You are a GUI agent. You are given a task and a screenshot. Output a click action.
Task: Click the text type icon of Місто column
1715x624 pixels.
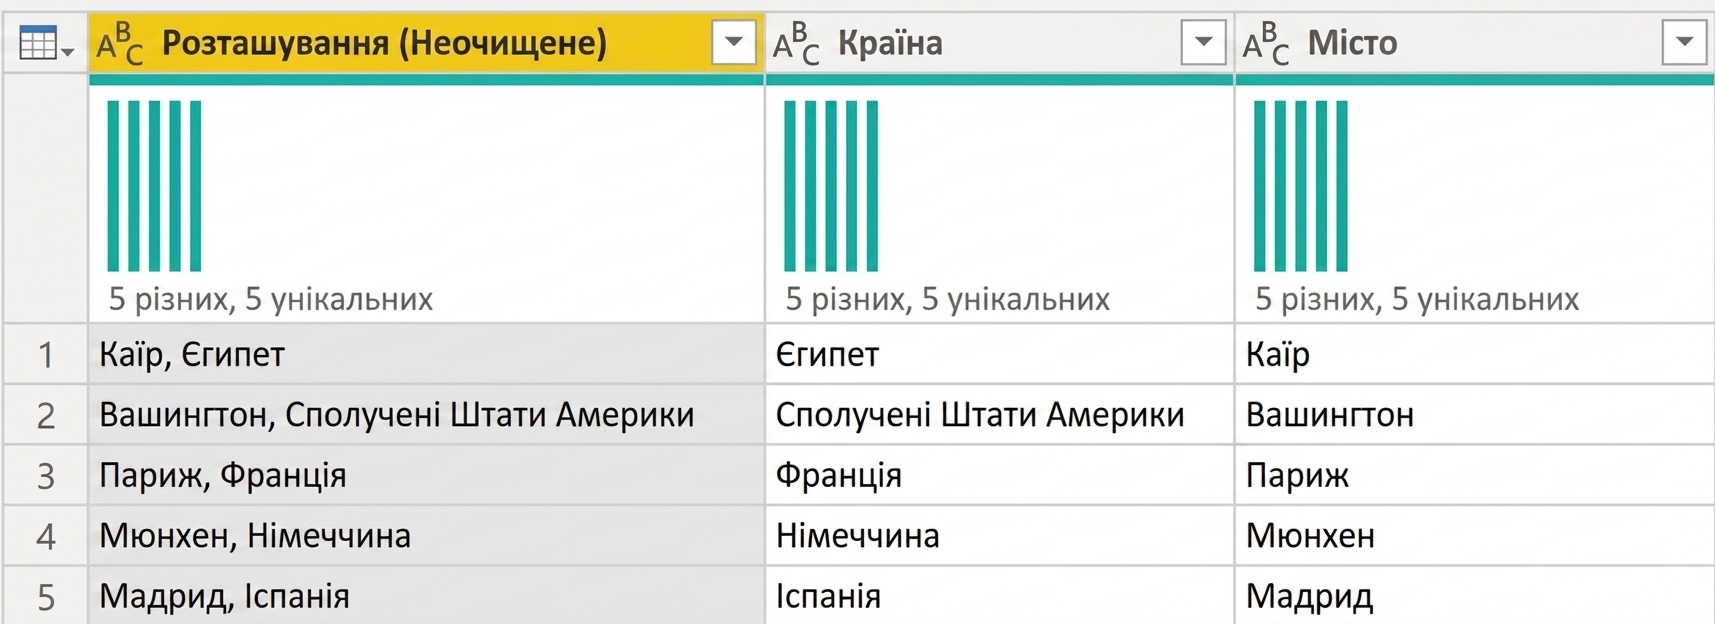(1266, 44)
